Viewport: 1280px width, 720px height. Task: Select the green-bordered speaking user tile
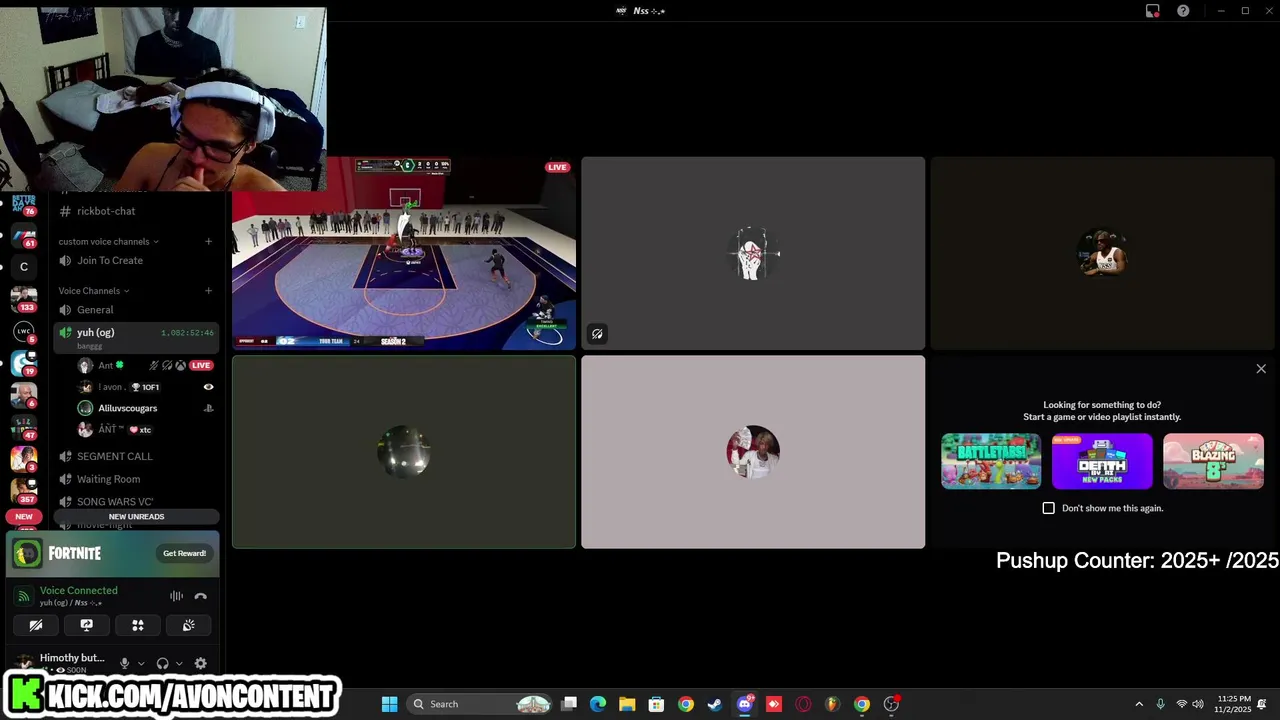point(404,452)
